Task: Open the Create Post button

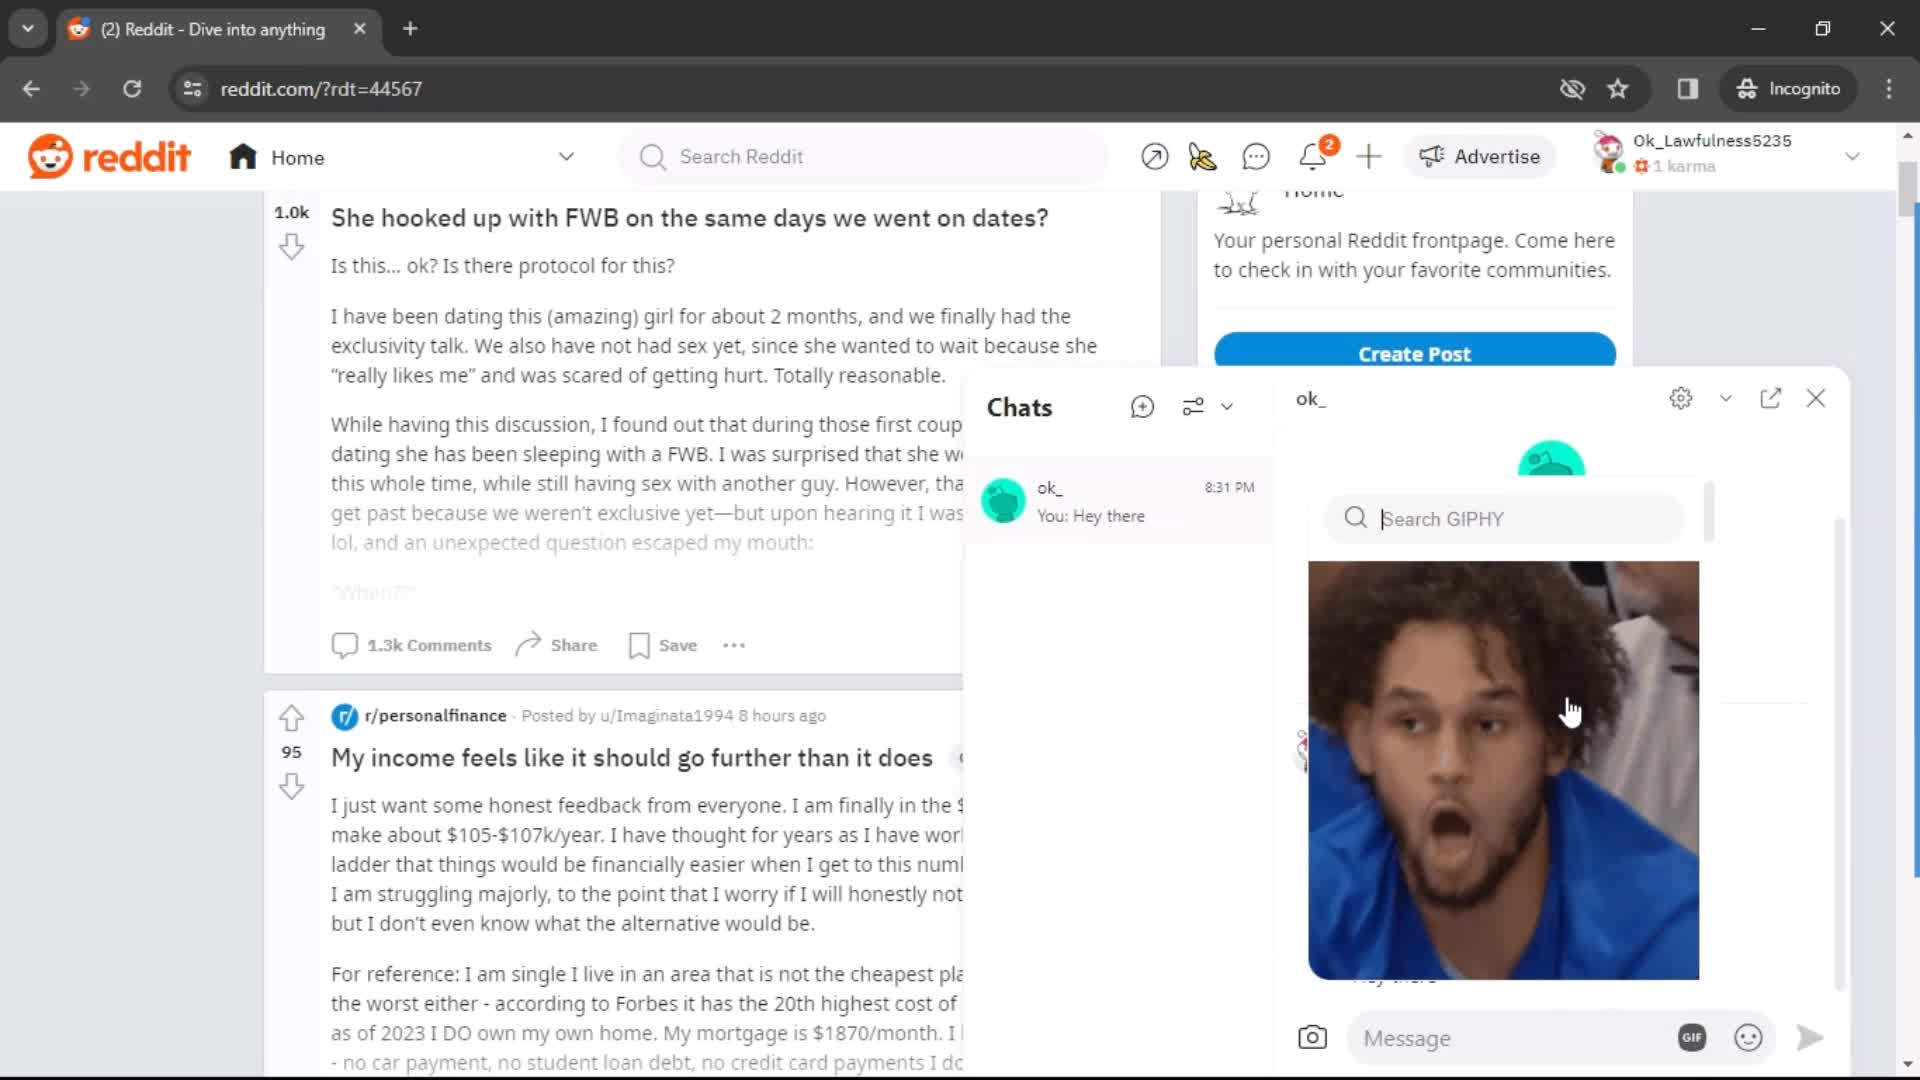Action: (x=1415, y=353)
